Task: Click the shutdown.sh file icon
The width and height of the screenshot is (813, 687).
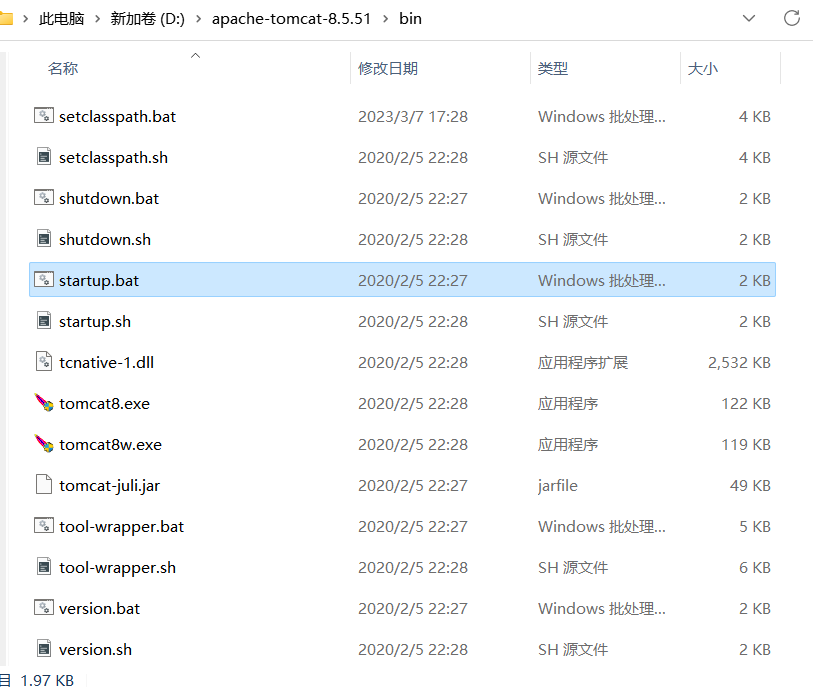Action: 44,239
